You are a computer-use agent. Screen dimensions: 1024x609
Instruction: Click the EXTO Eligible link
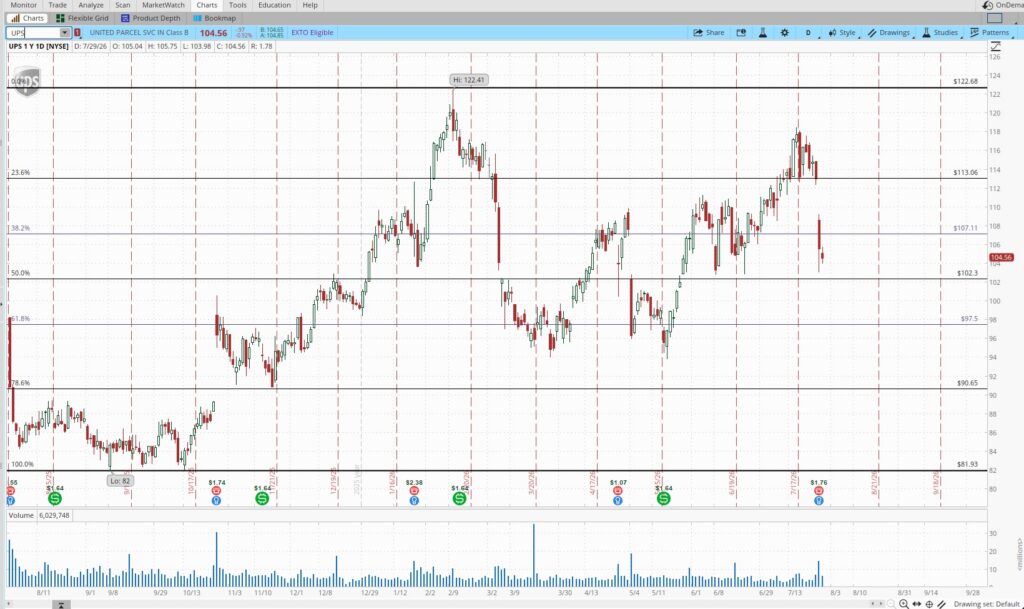[x=312, y=33]
